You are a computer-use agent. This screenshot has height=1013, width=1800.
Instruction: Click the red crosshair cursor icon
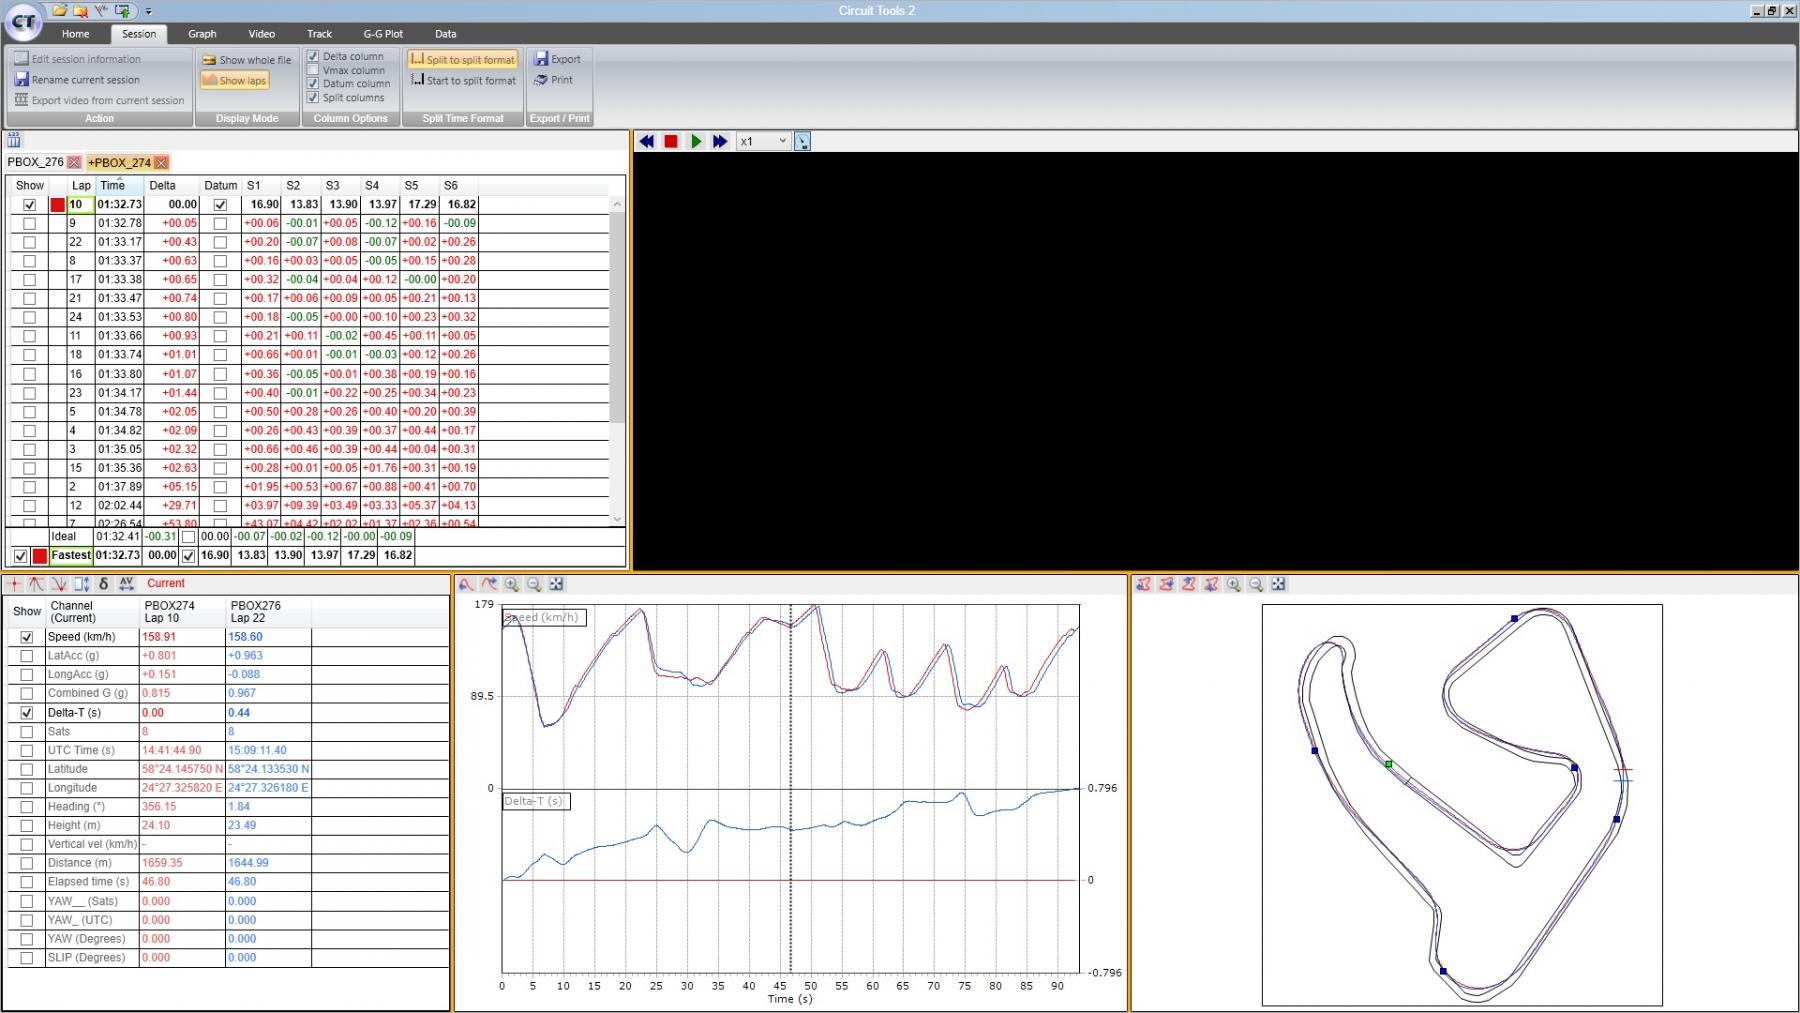coord(15,584)
